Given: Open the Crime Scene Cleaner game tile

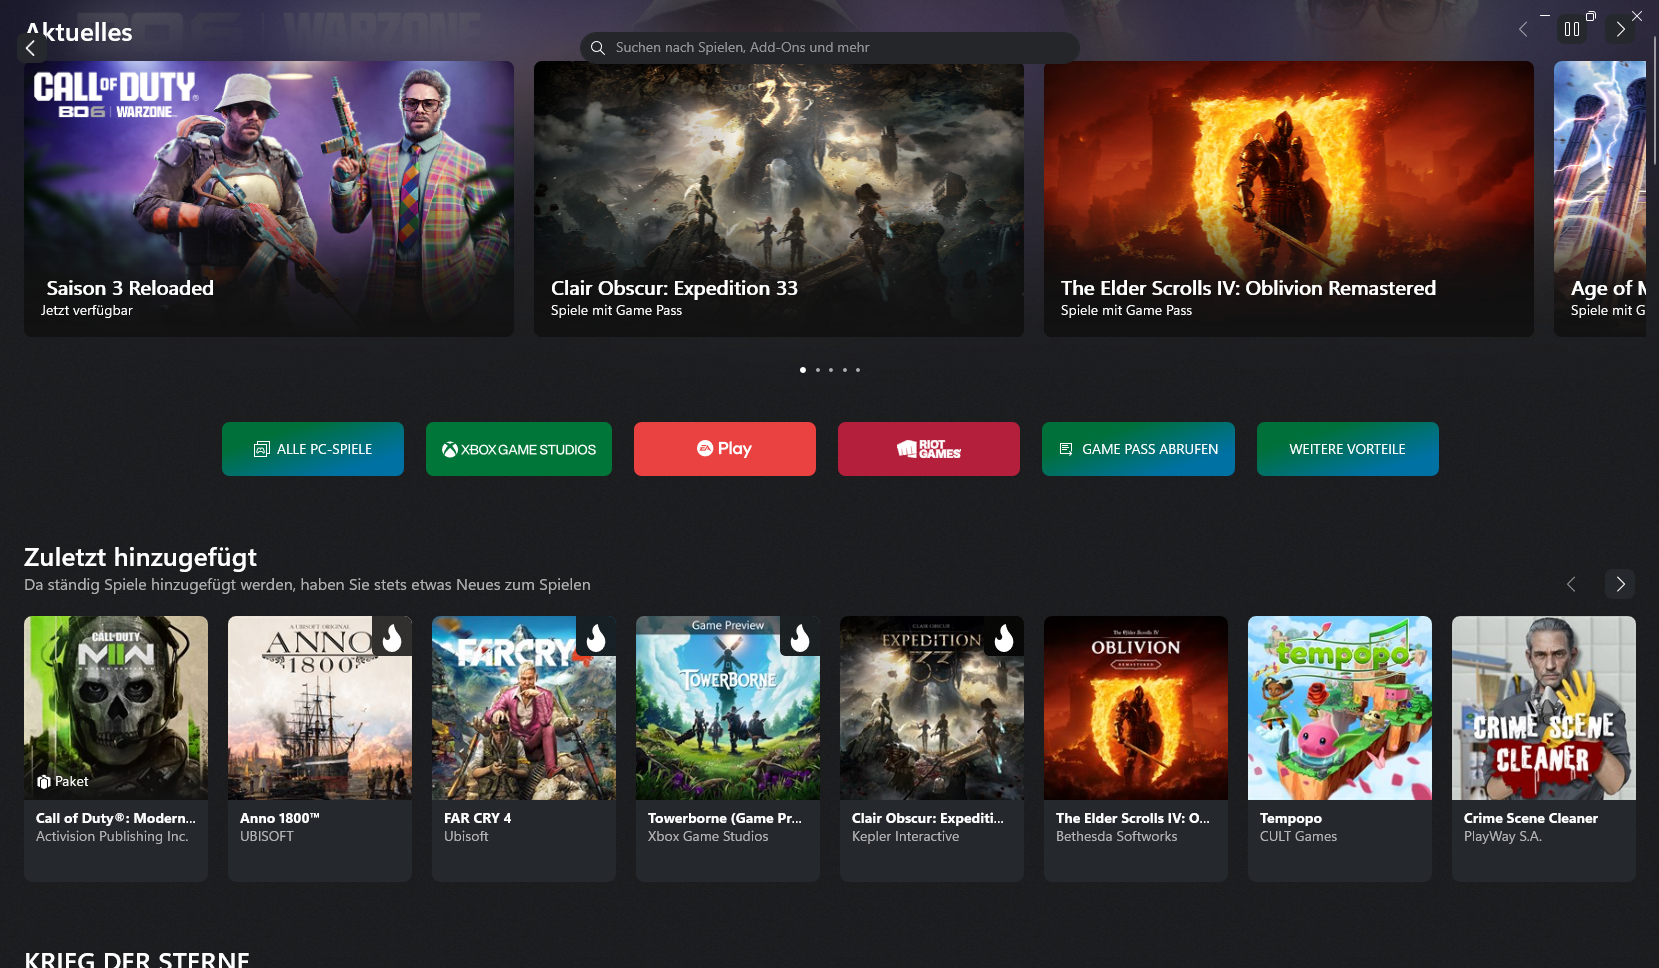Looking at the screenshot, I should coord(1544,748).
